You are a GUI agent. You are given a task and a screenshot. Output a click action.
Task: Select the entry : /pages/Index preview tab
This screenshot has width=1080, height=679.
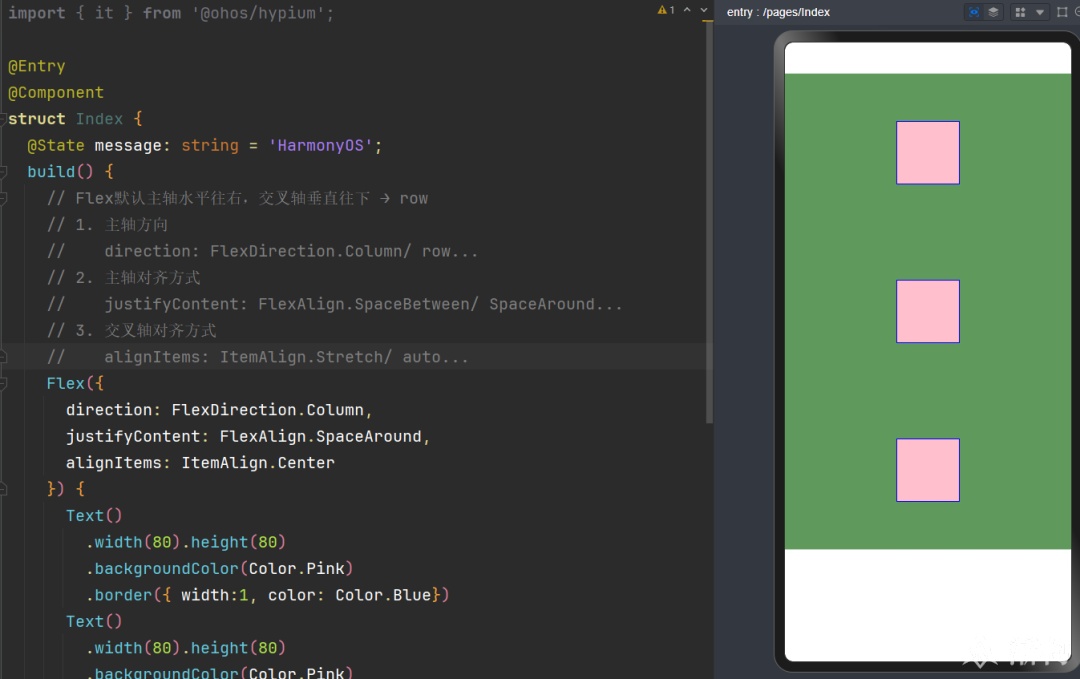pos(778,12)
